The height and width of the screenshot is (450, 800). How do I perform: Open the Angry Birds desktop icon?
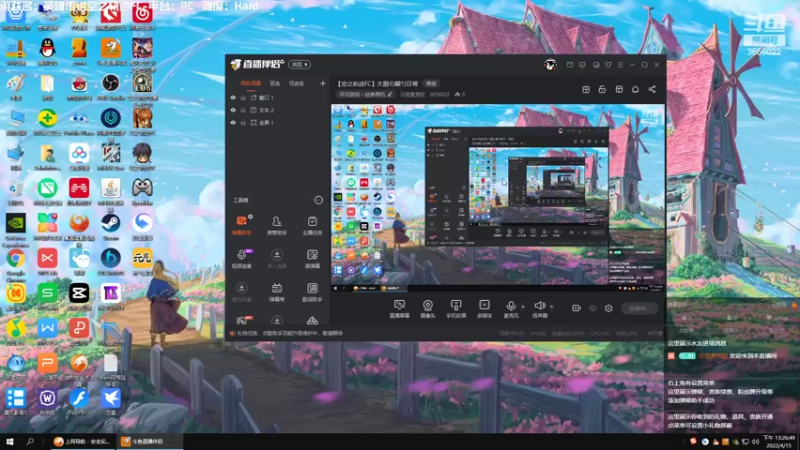pyautogui.click(x=79, y=86)
